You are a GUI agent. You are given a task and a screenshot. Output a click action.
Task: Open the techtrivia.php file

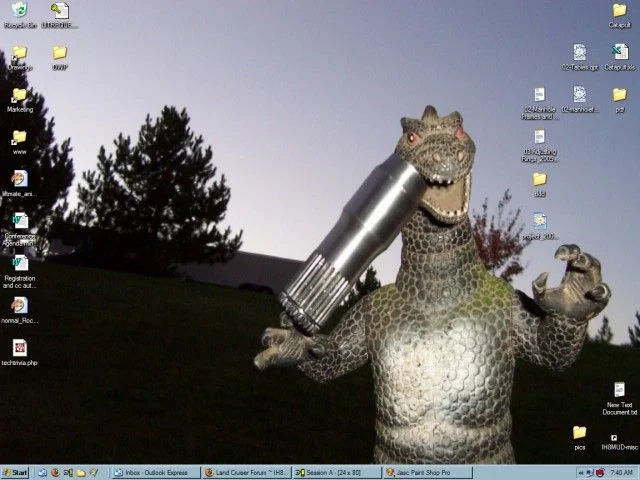click(x=20, y=353)
